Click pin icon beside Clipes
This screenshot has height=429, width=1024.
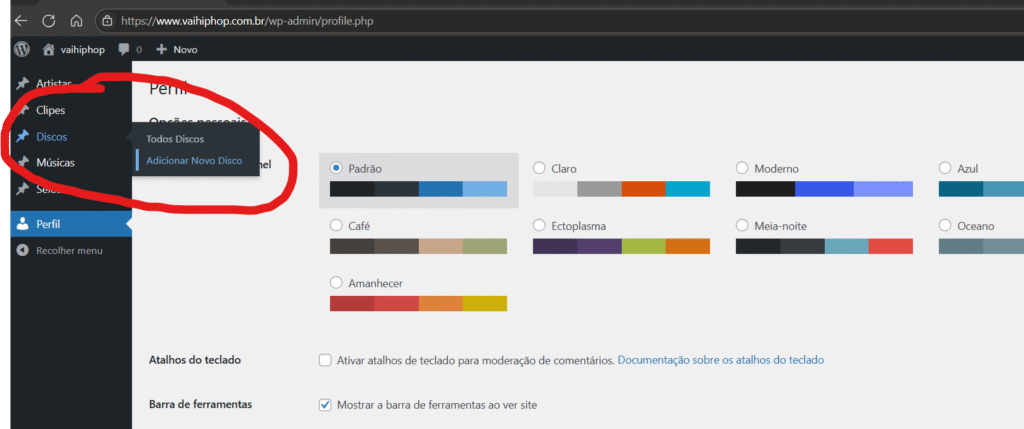point(22,110)
